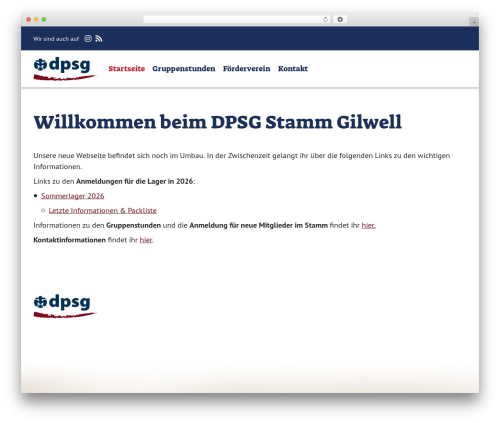Open a new tab with the plus button

[x=474, y=22]
